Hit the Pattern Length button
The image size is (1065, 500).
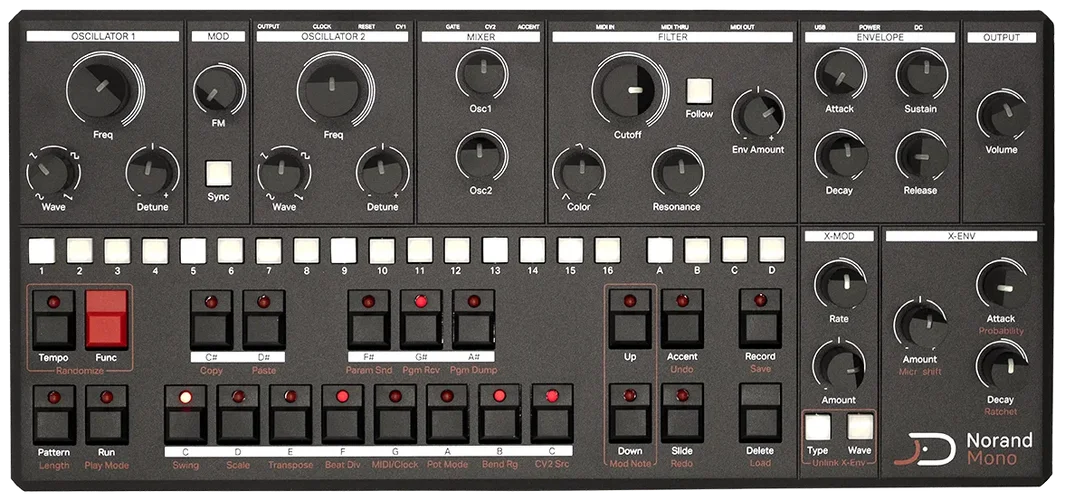click(54, 415)
